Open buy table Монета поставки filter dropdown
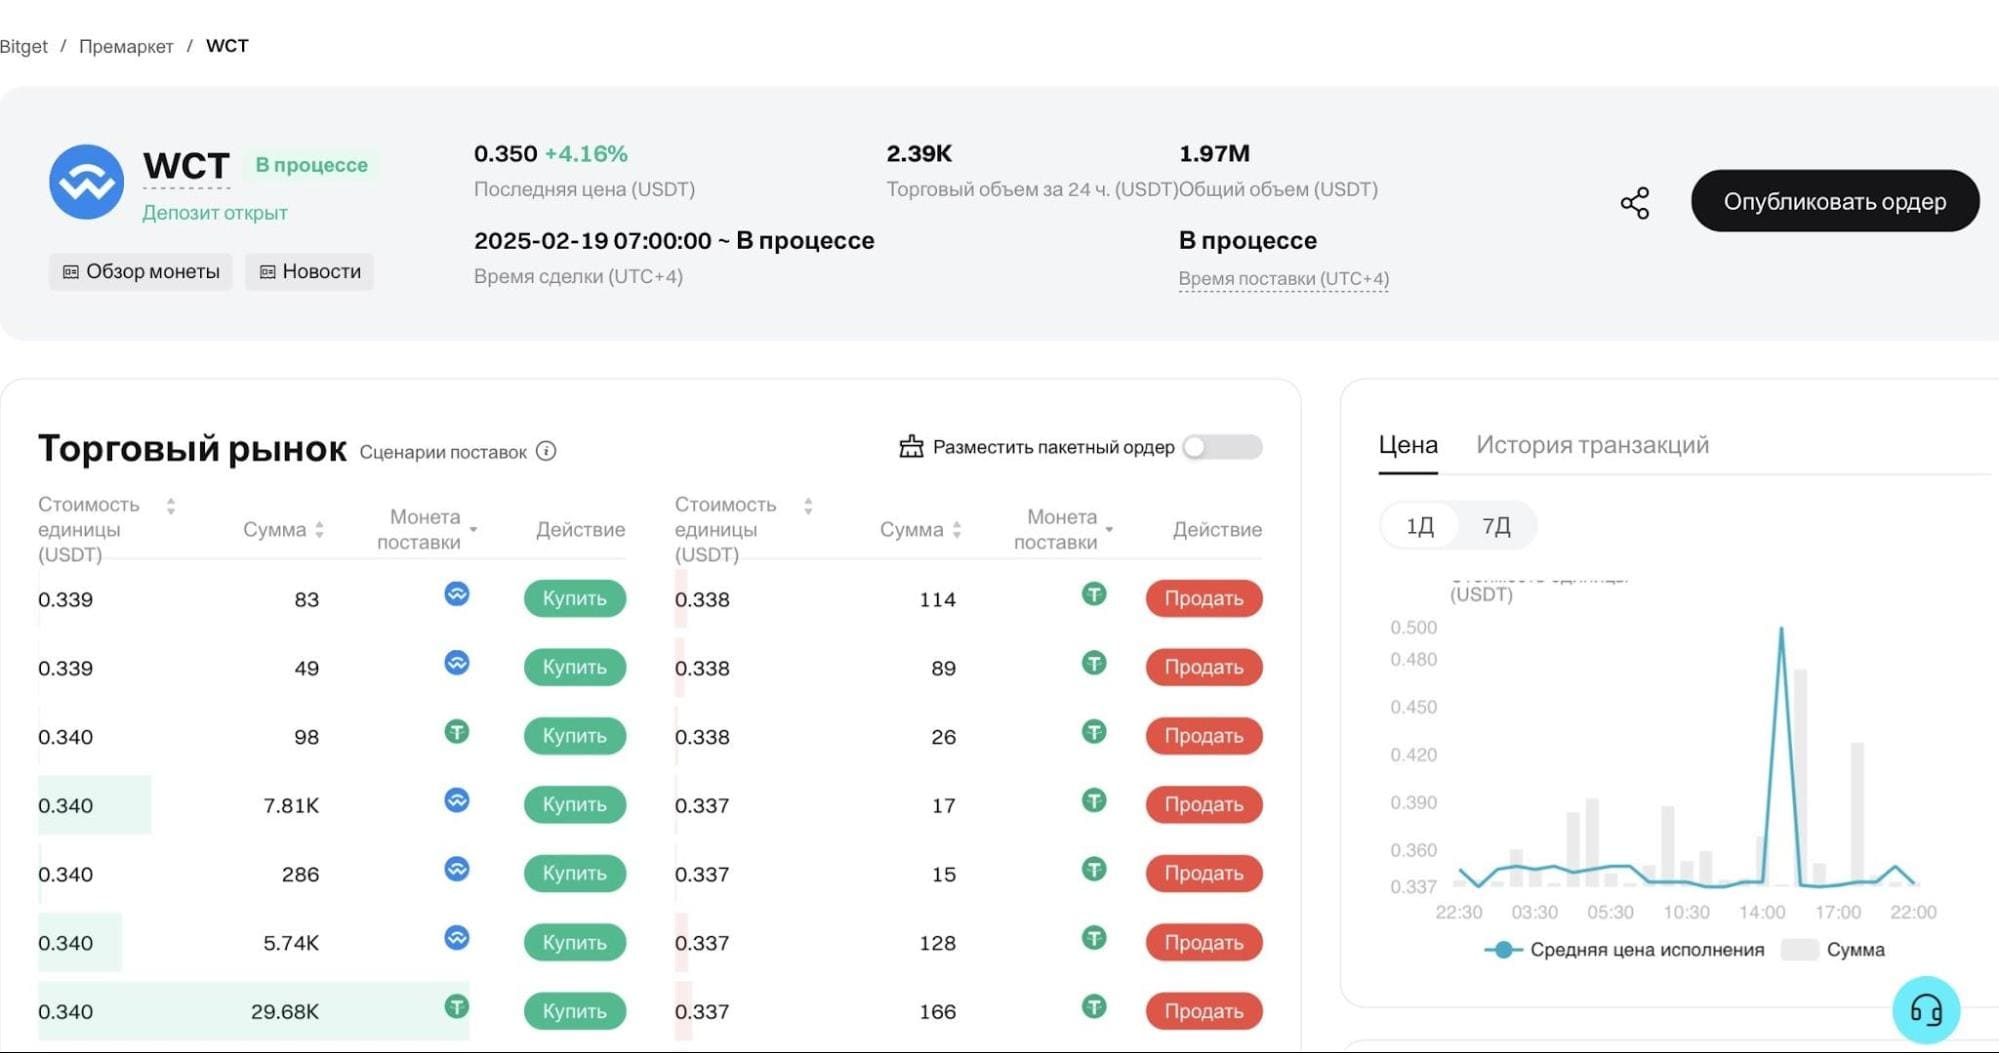 tap(473, 530)
